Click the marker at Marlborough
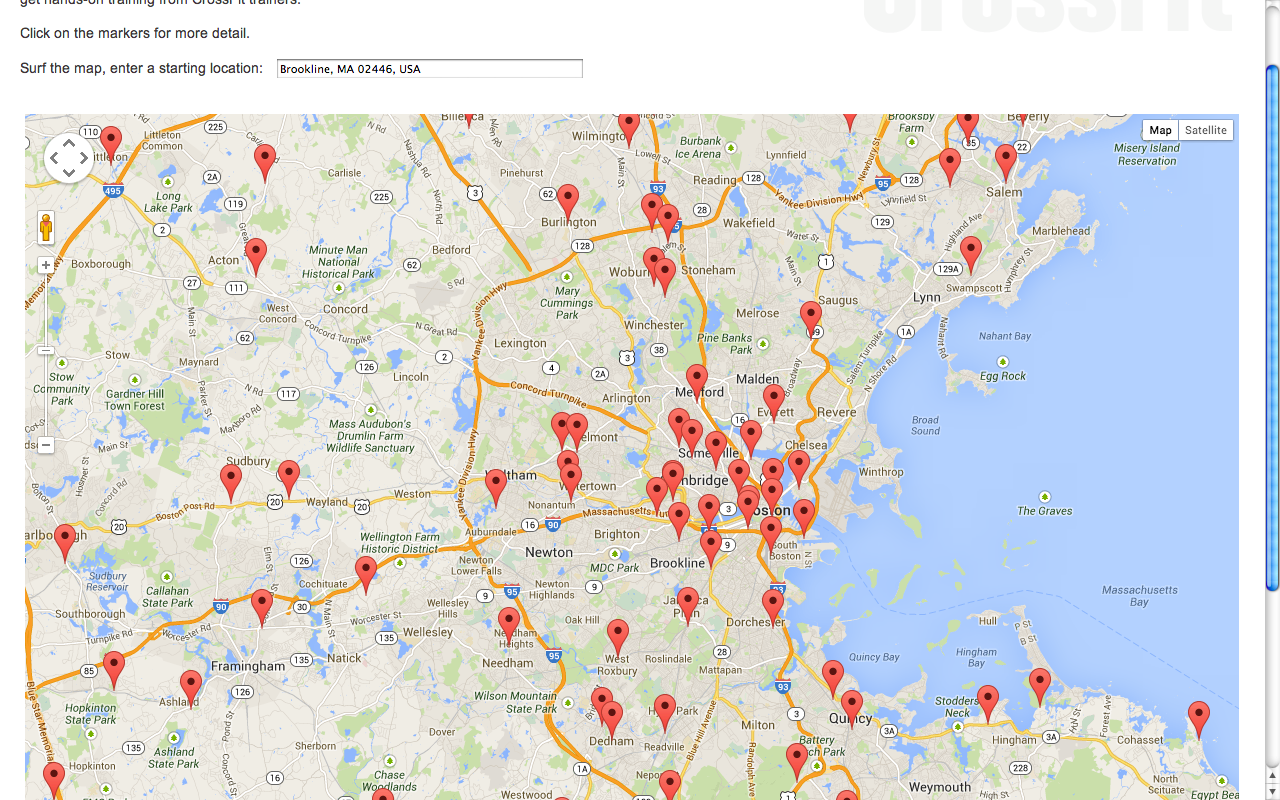 point(65,544)
